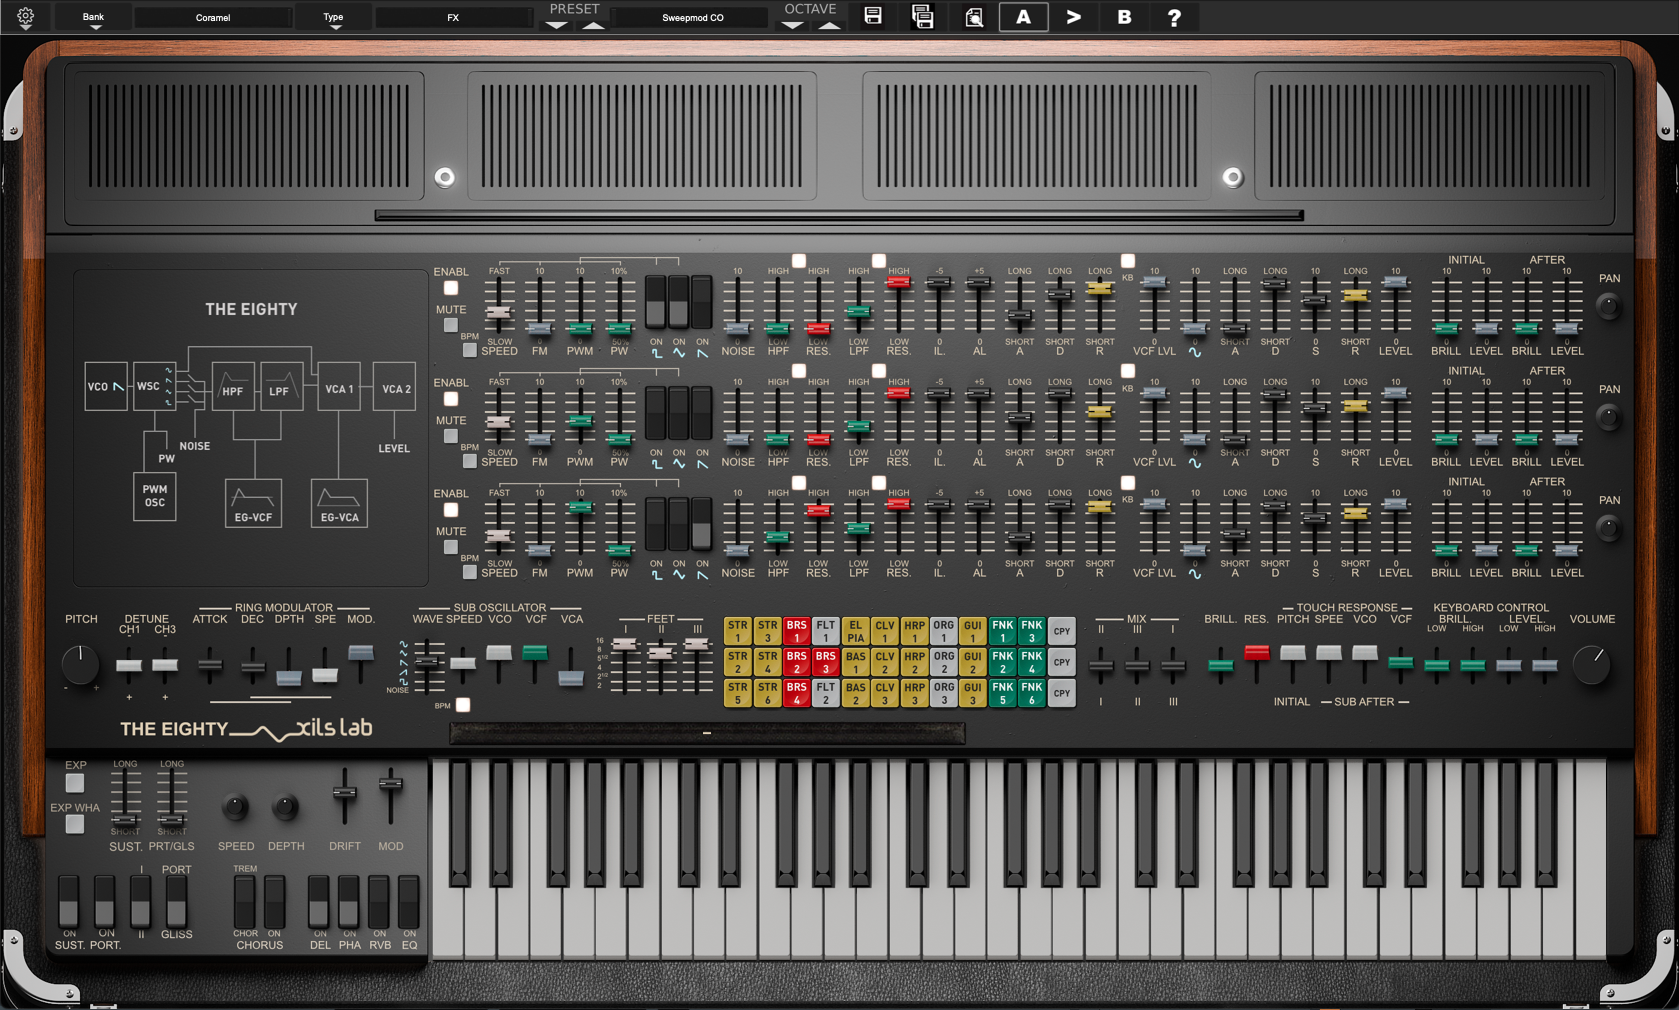The height and width of the screenshot is (1010, 1679).
Task: Click the SUST. time slider handle
Action: (x=125, y=820)
